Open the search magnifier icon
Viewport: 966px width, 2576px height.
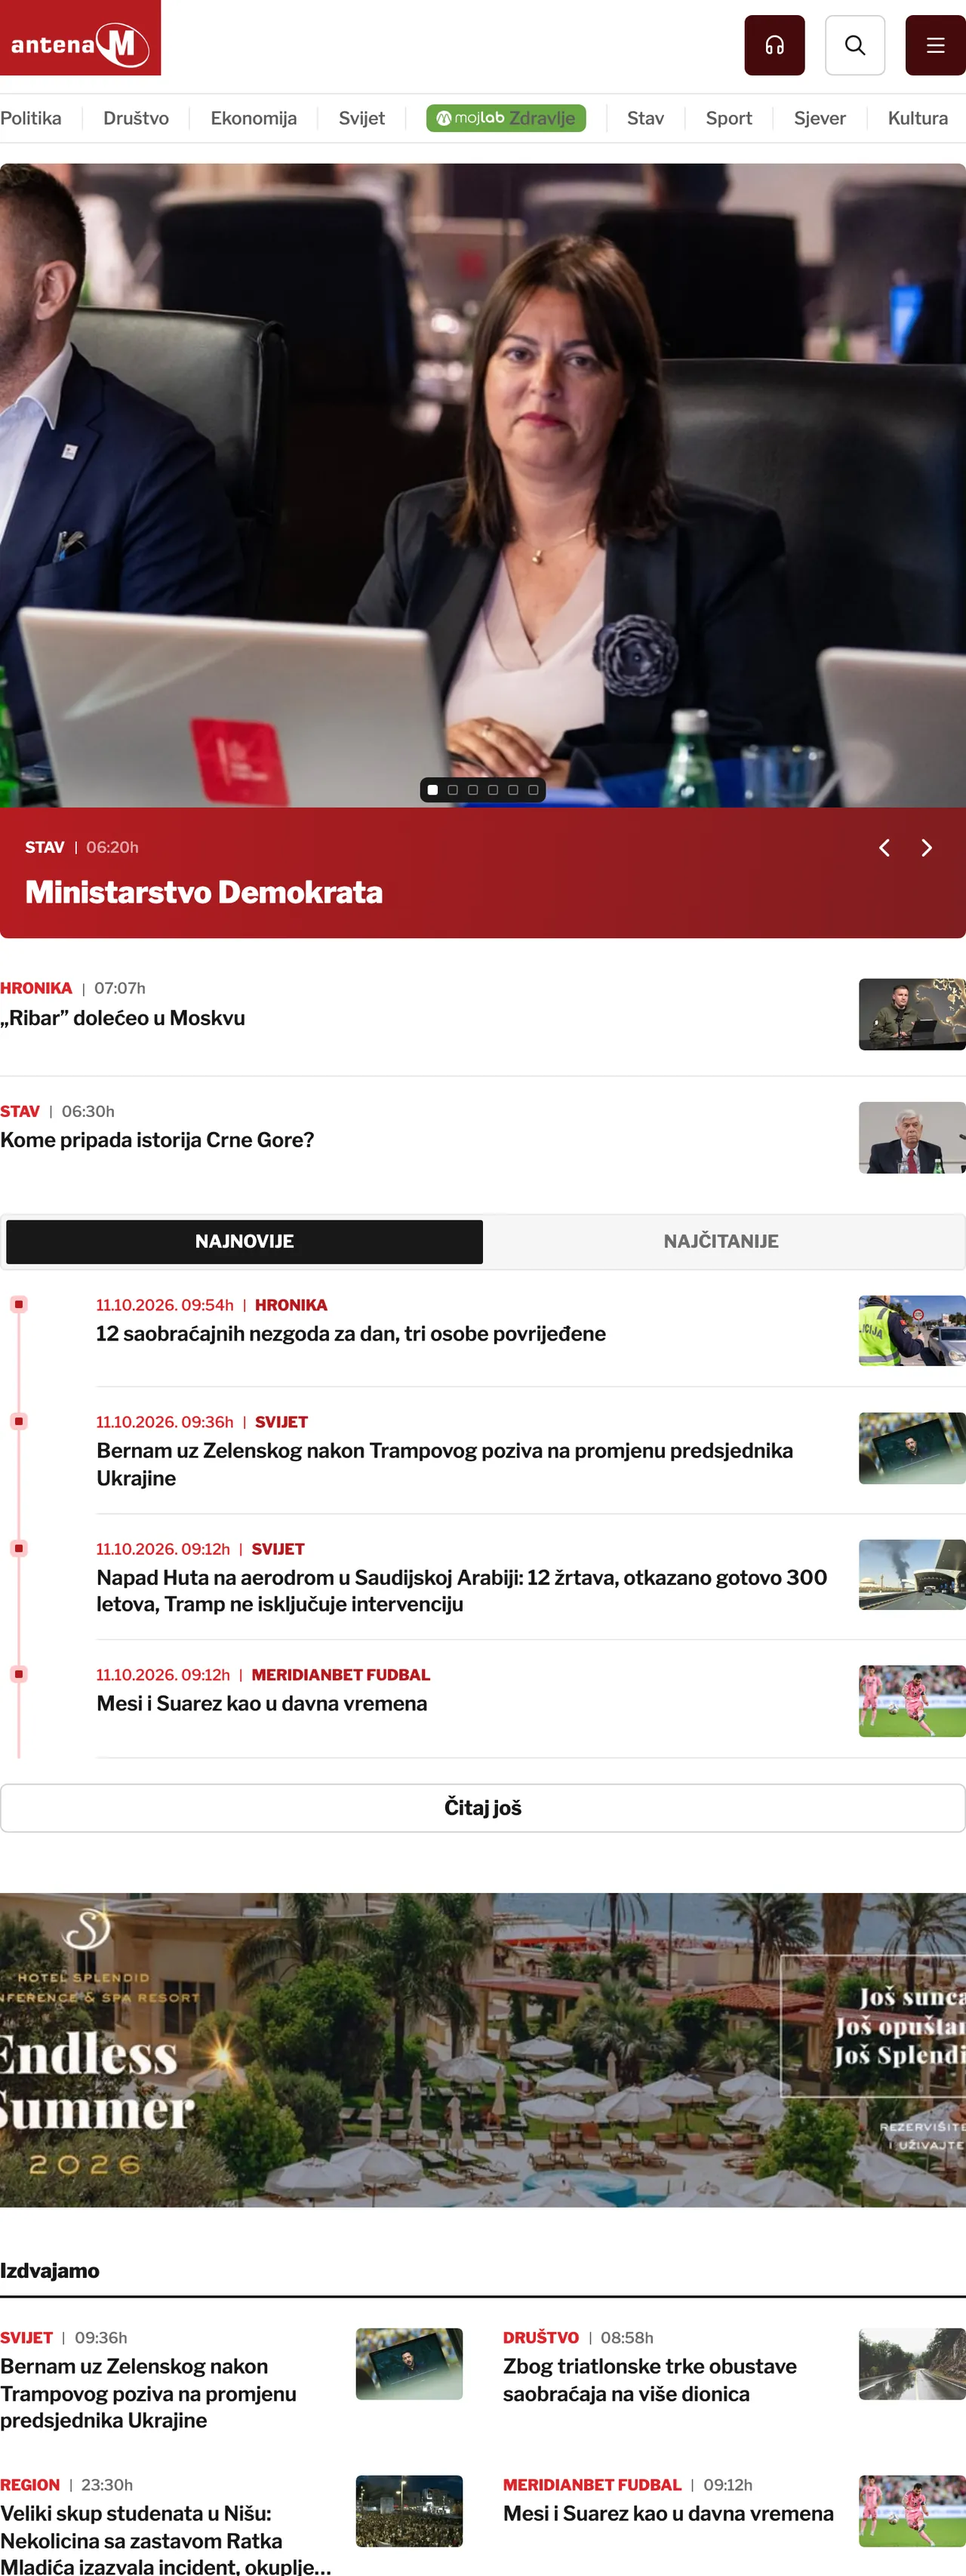click(854, 45)
